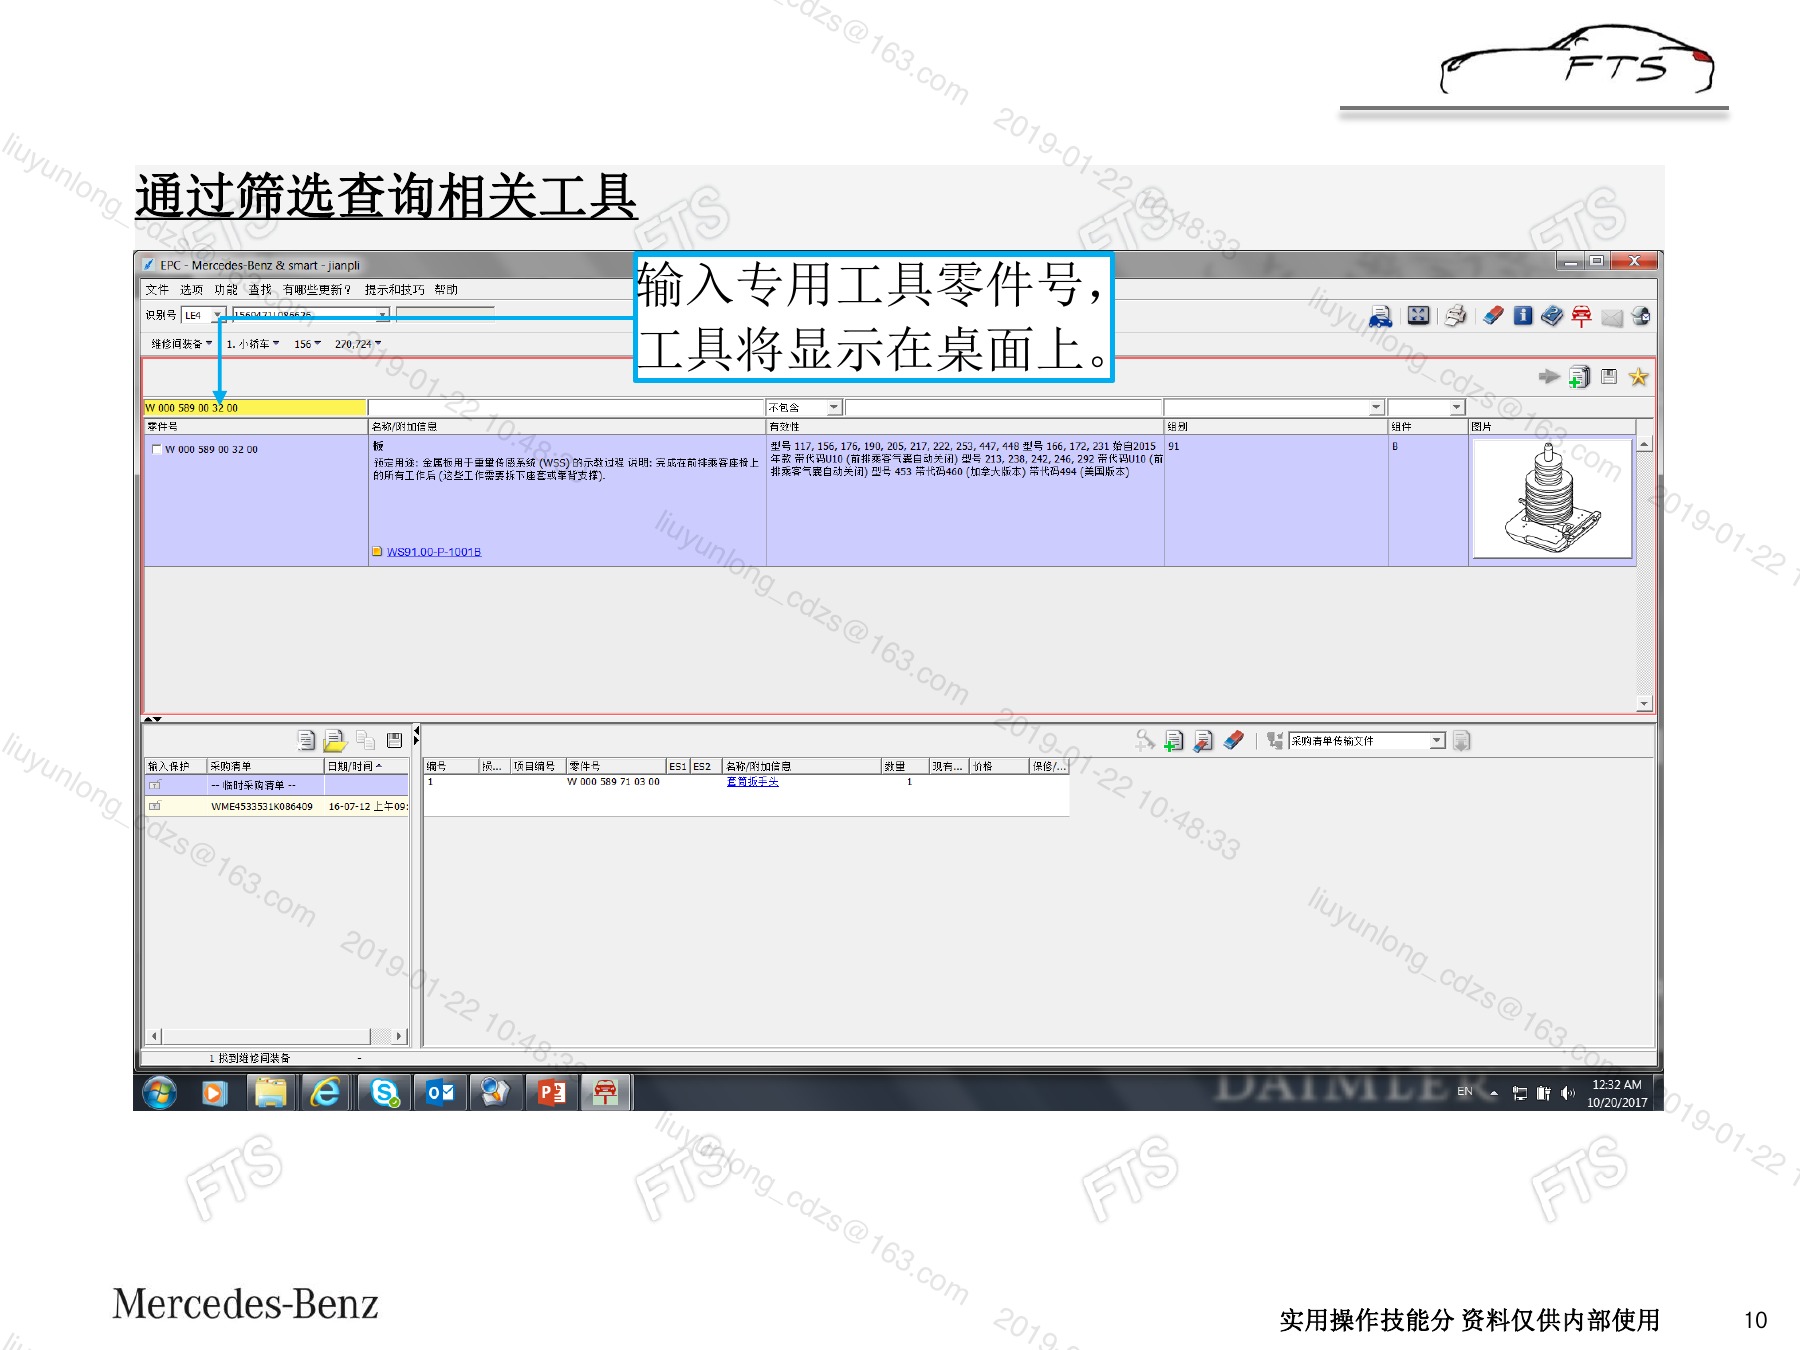1800x1350 pixels.
Task: Show hidden system tray icons arrow
Action: [1494, 1093]
